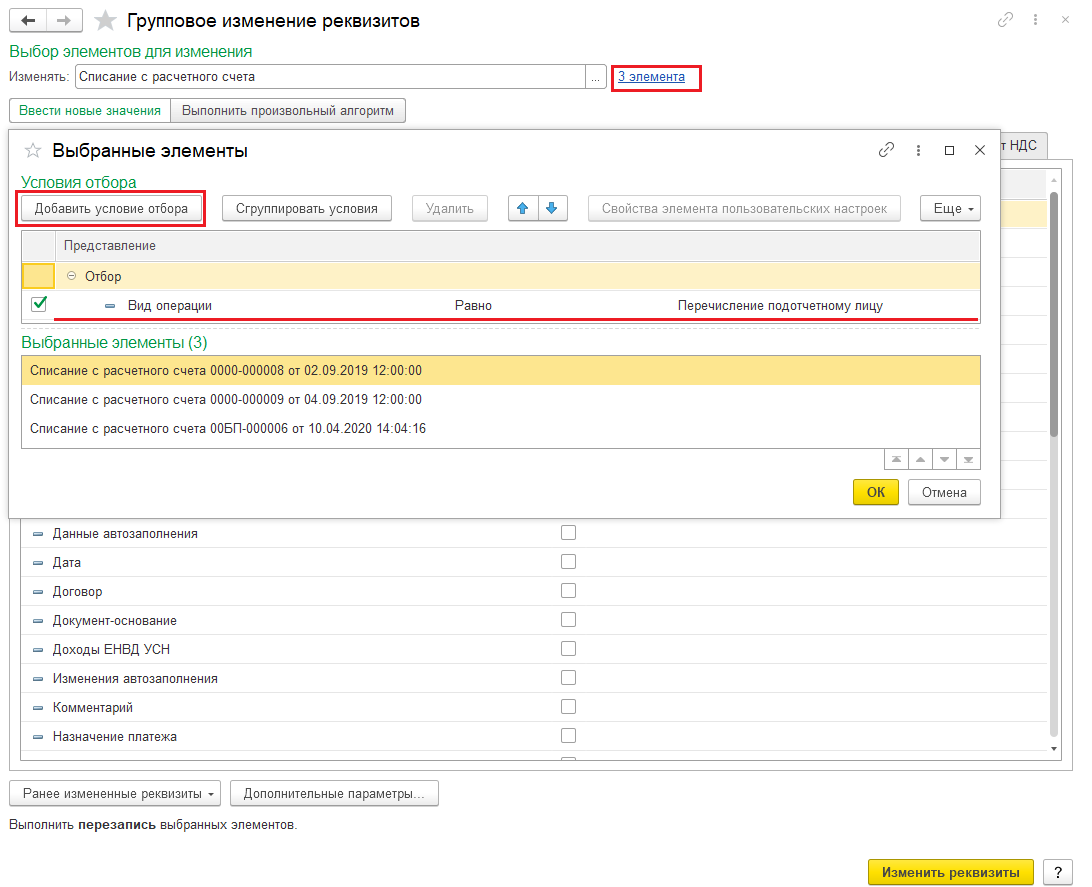Click Сгруппировать условия button

pos(306,208)
